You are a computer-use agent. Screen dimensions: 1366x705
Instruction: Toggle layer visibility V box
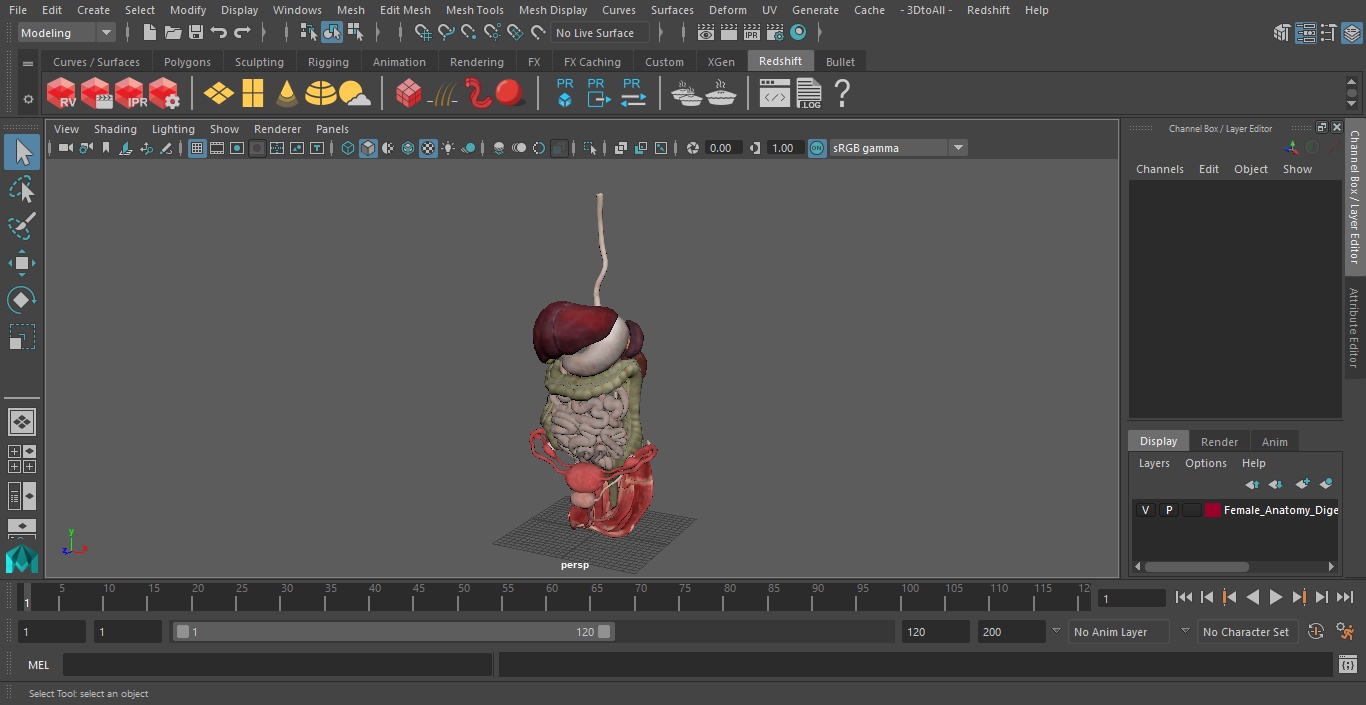pos(1145,510)
